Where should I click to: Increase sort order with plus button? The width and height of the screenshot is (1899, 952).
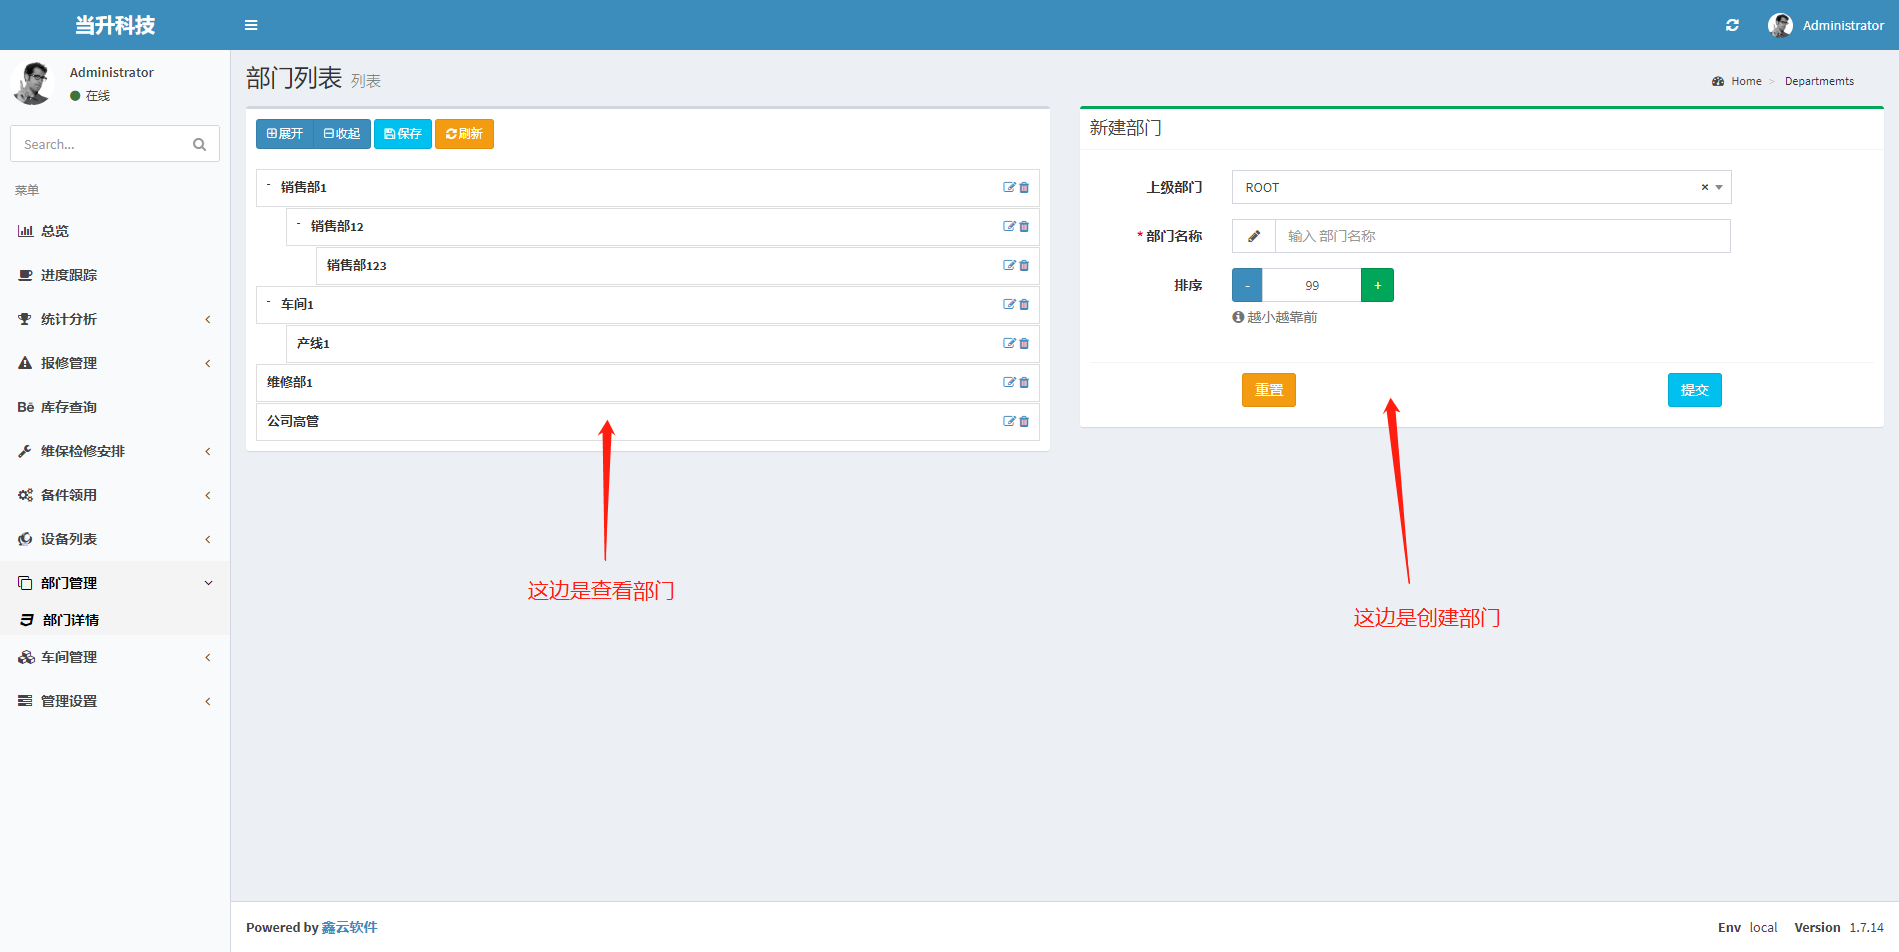pos(1377,285)
